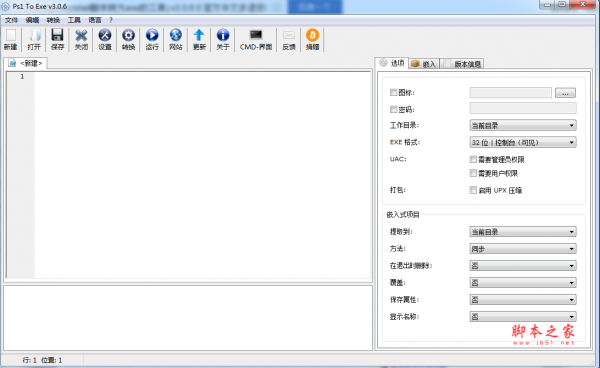Click the UAC: label
Image resolution: width=600 pixels, height=368 pixels.
(x=398, y=159)
